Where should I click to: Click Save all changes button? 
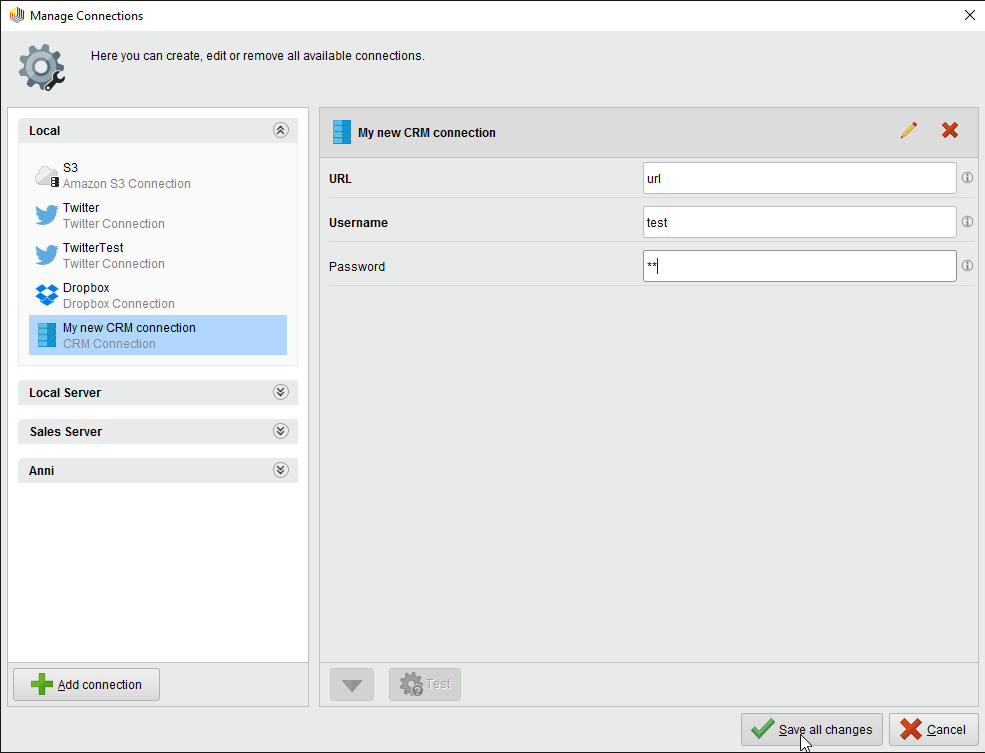click(x=812, y=730)
